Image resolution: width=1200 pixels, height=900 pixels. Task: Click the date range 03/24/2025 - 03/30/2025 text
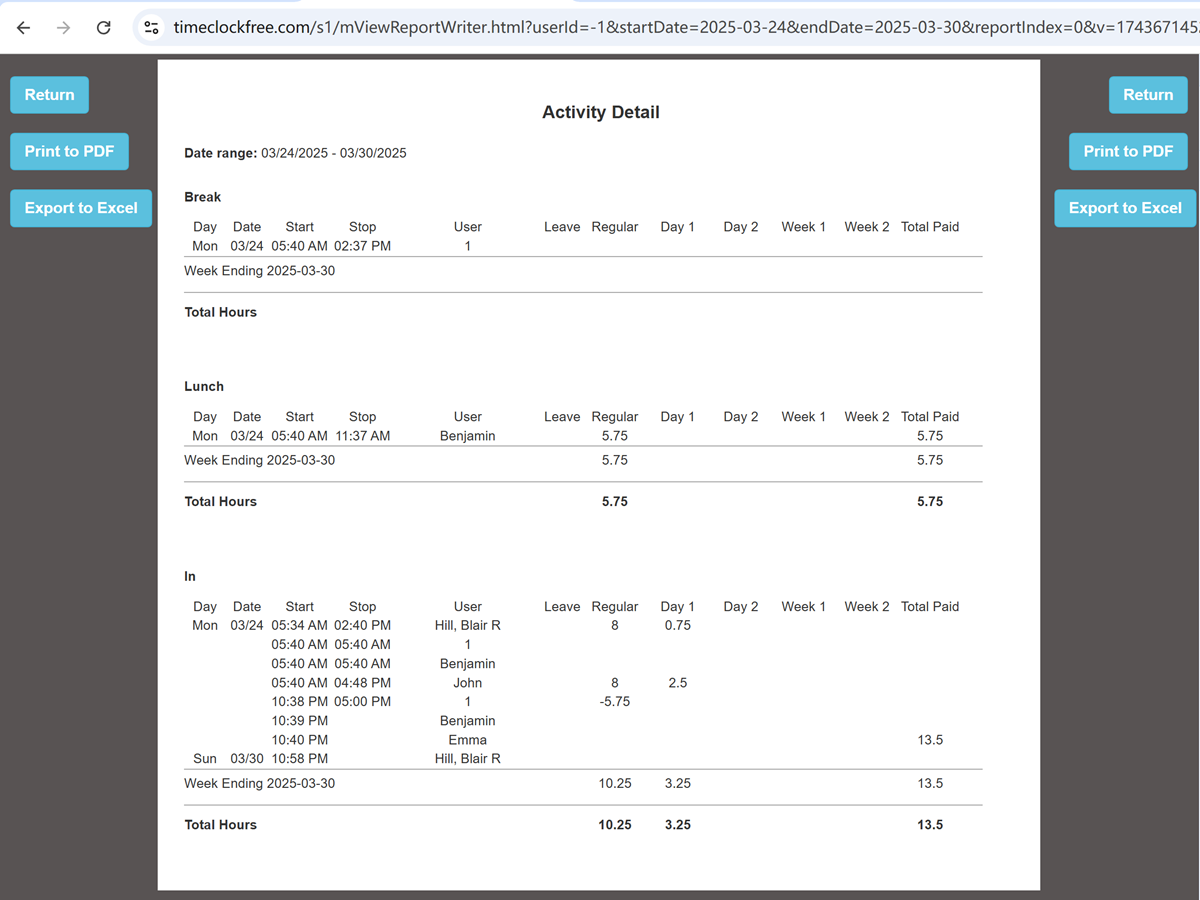point(334,153)
